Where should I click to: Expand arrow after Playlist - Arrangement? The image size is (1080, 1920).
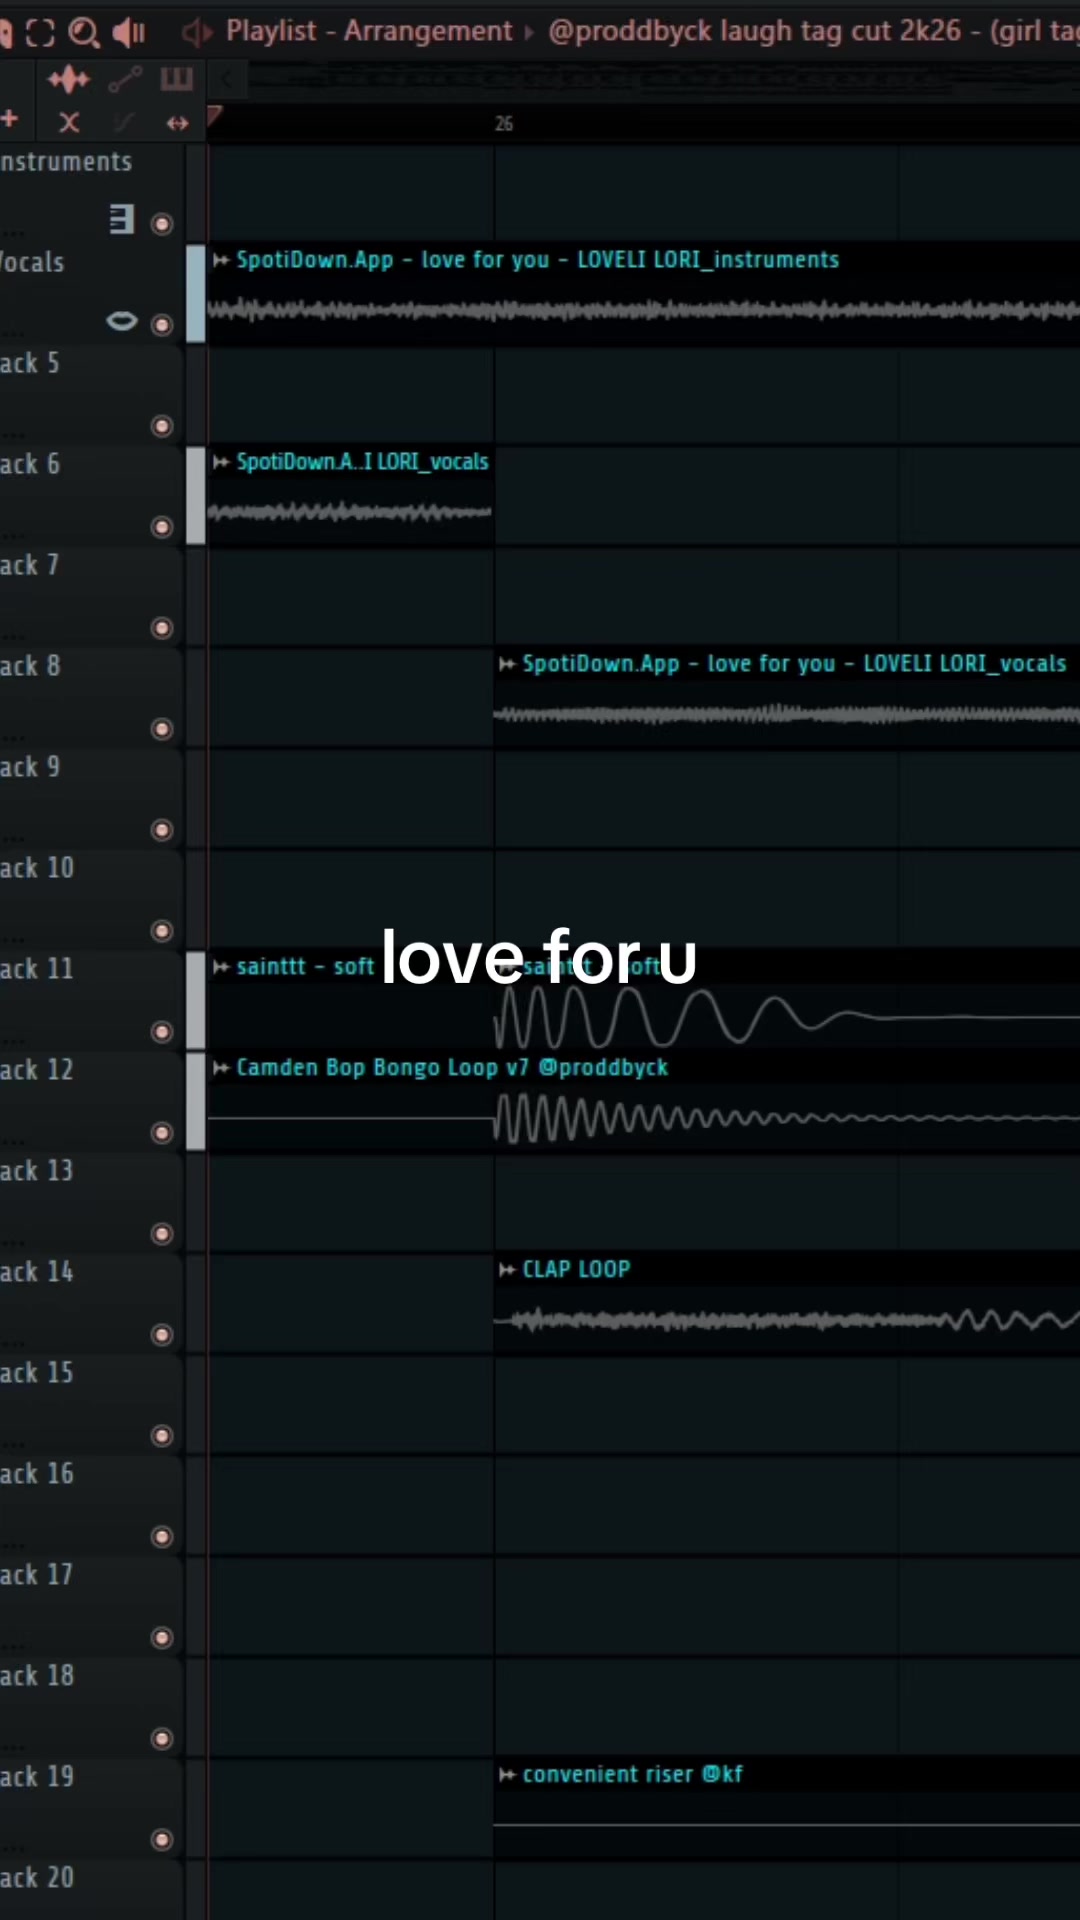point(530,33)
